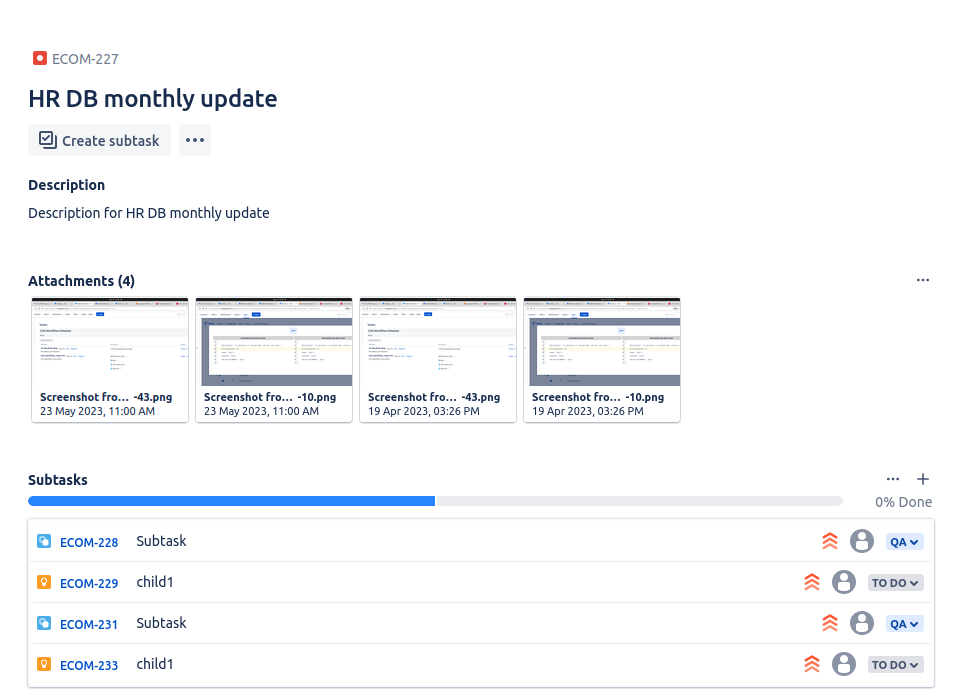Click the ECOM-233 orange issue type icon

(x=44, y=665)
